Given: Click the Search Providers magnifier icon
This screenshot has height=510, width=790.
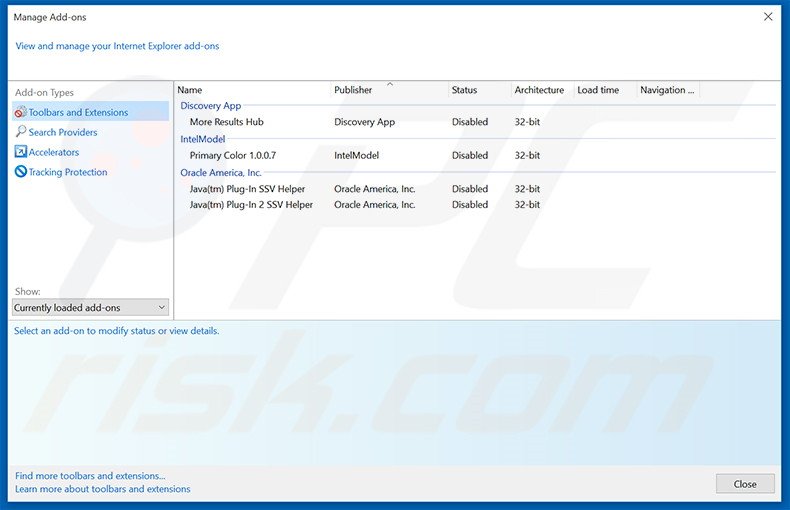Looking at the screenshot, I should [x=20, y=132].
